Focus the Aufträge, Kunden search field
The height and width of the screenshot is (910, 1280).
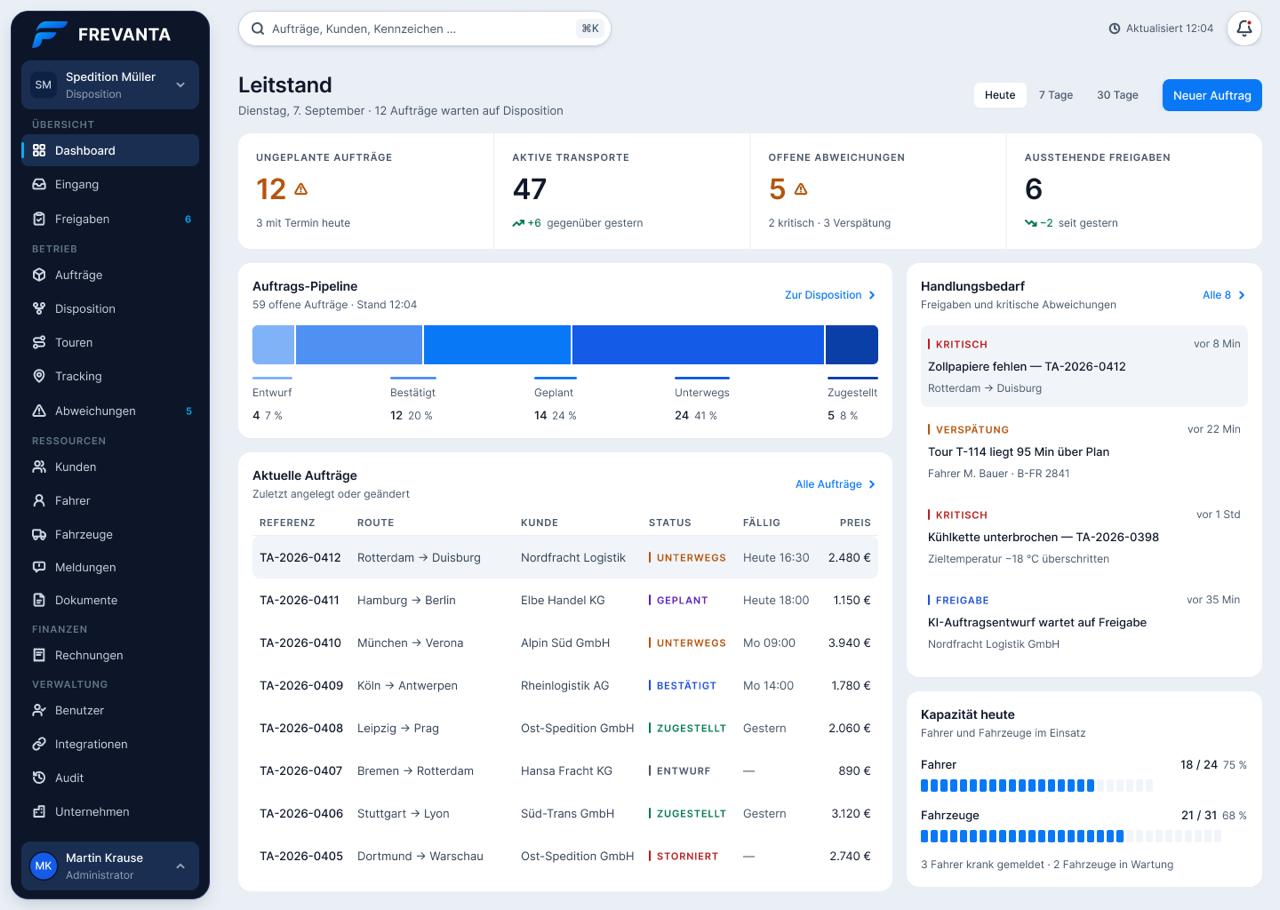tap(424, 29)
